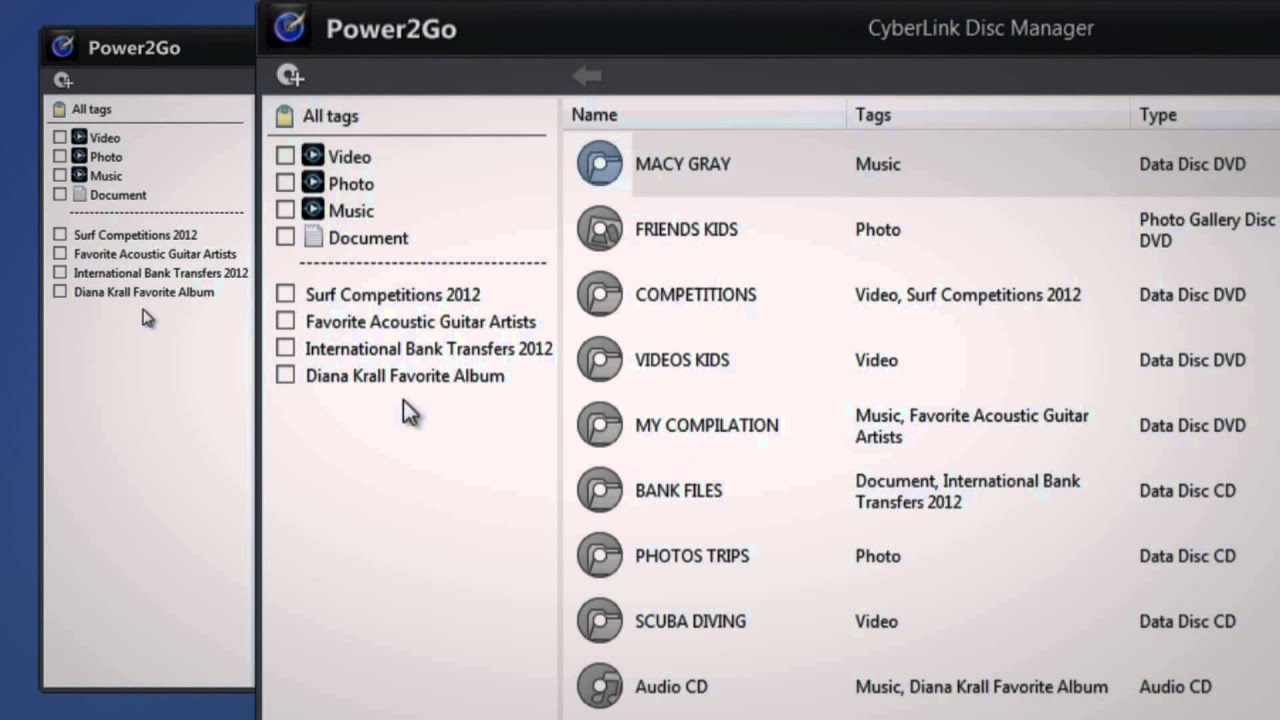Viewport: 1280px width, 720px height.
Task: Tick Surf Competitions 2012 in back window
Action: (60, 235)
